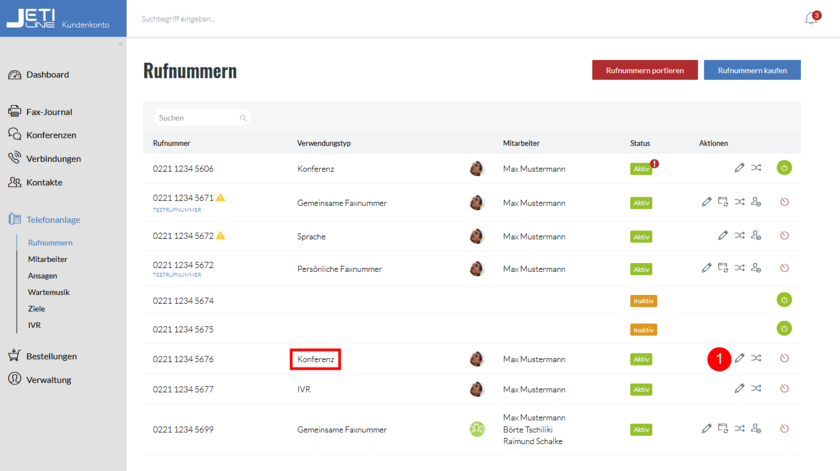Viewport: 840px width, 471px height.
Task: Select Ansagen submenu item
Action: click(x=42, y=276)
